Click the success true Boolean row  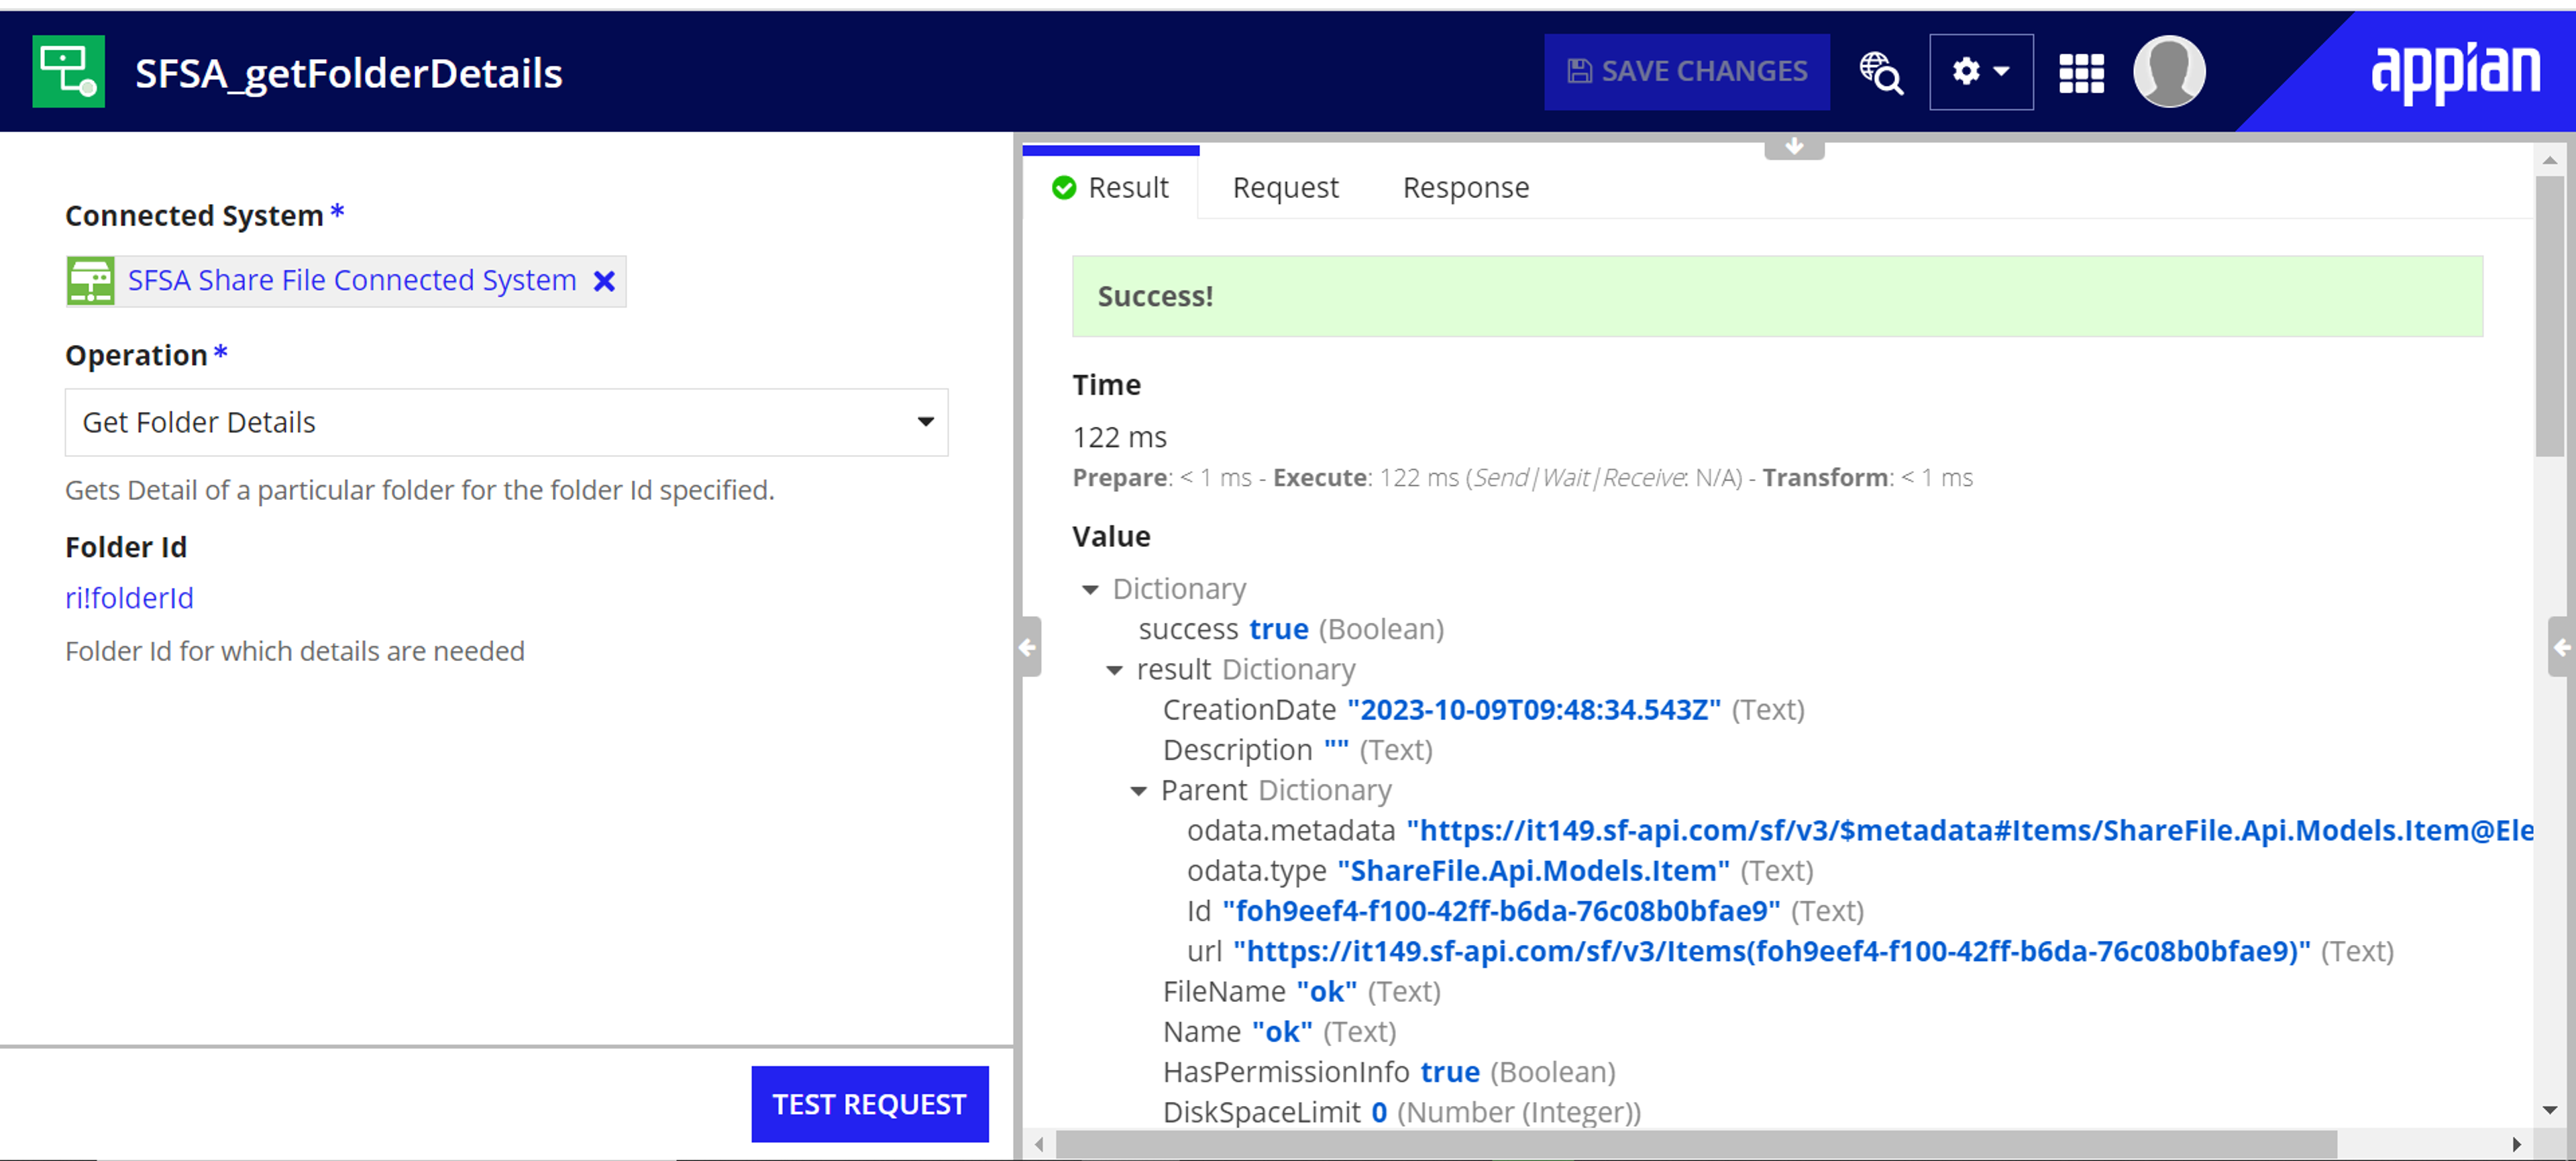pyautogui.click(x=1290, y=630)
